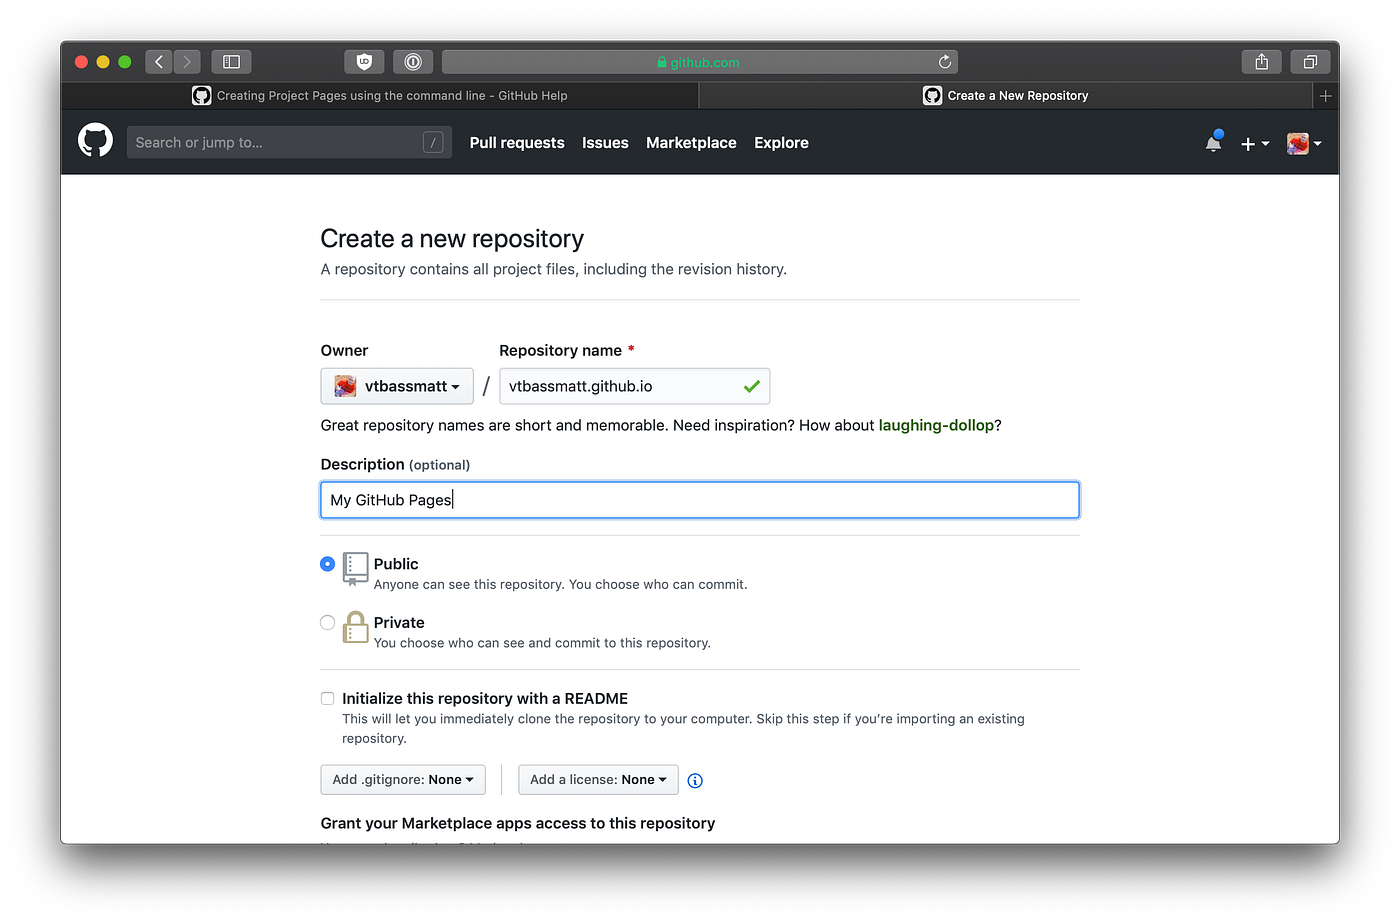Select the Private radio button

point(327,622)
